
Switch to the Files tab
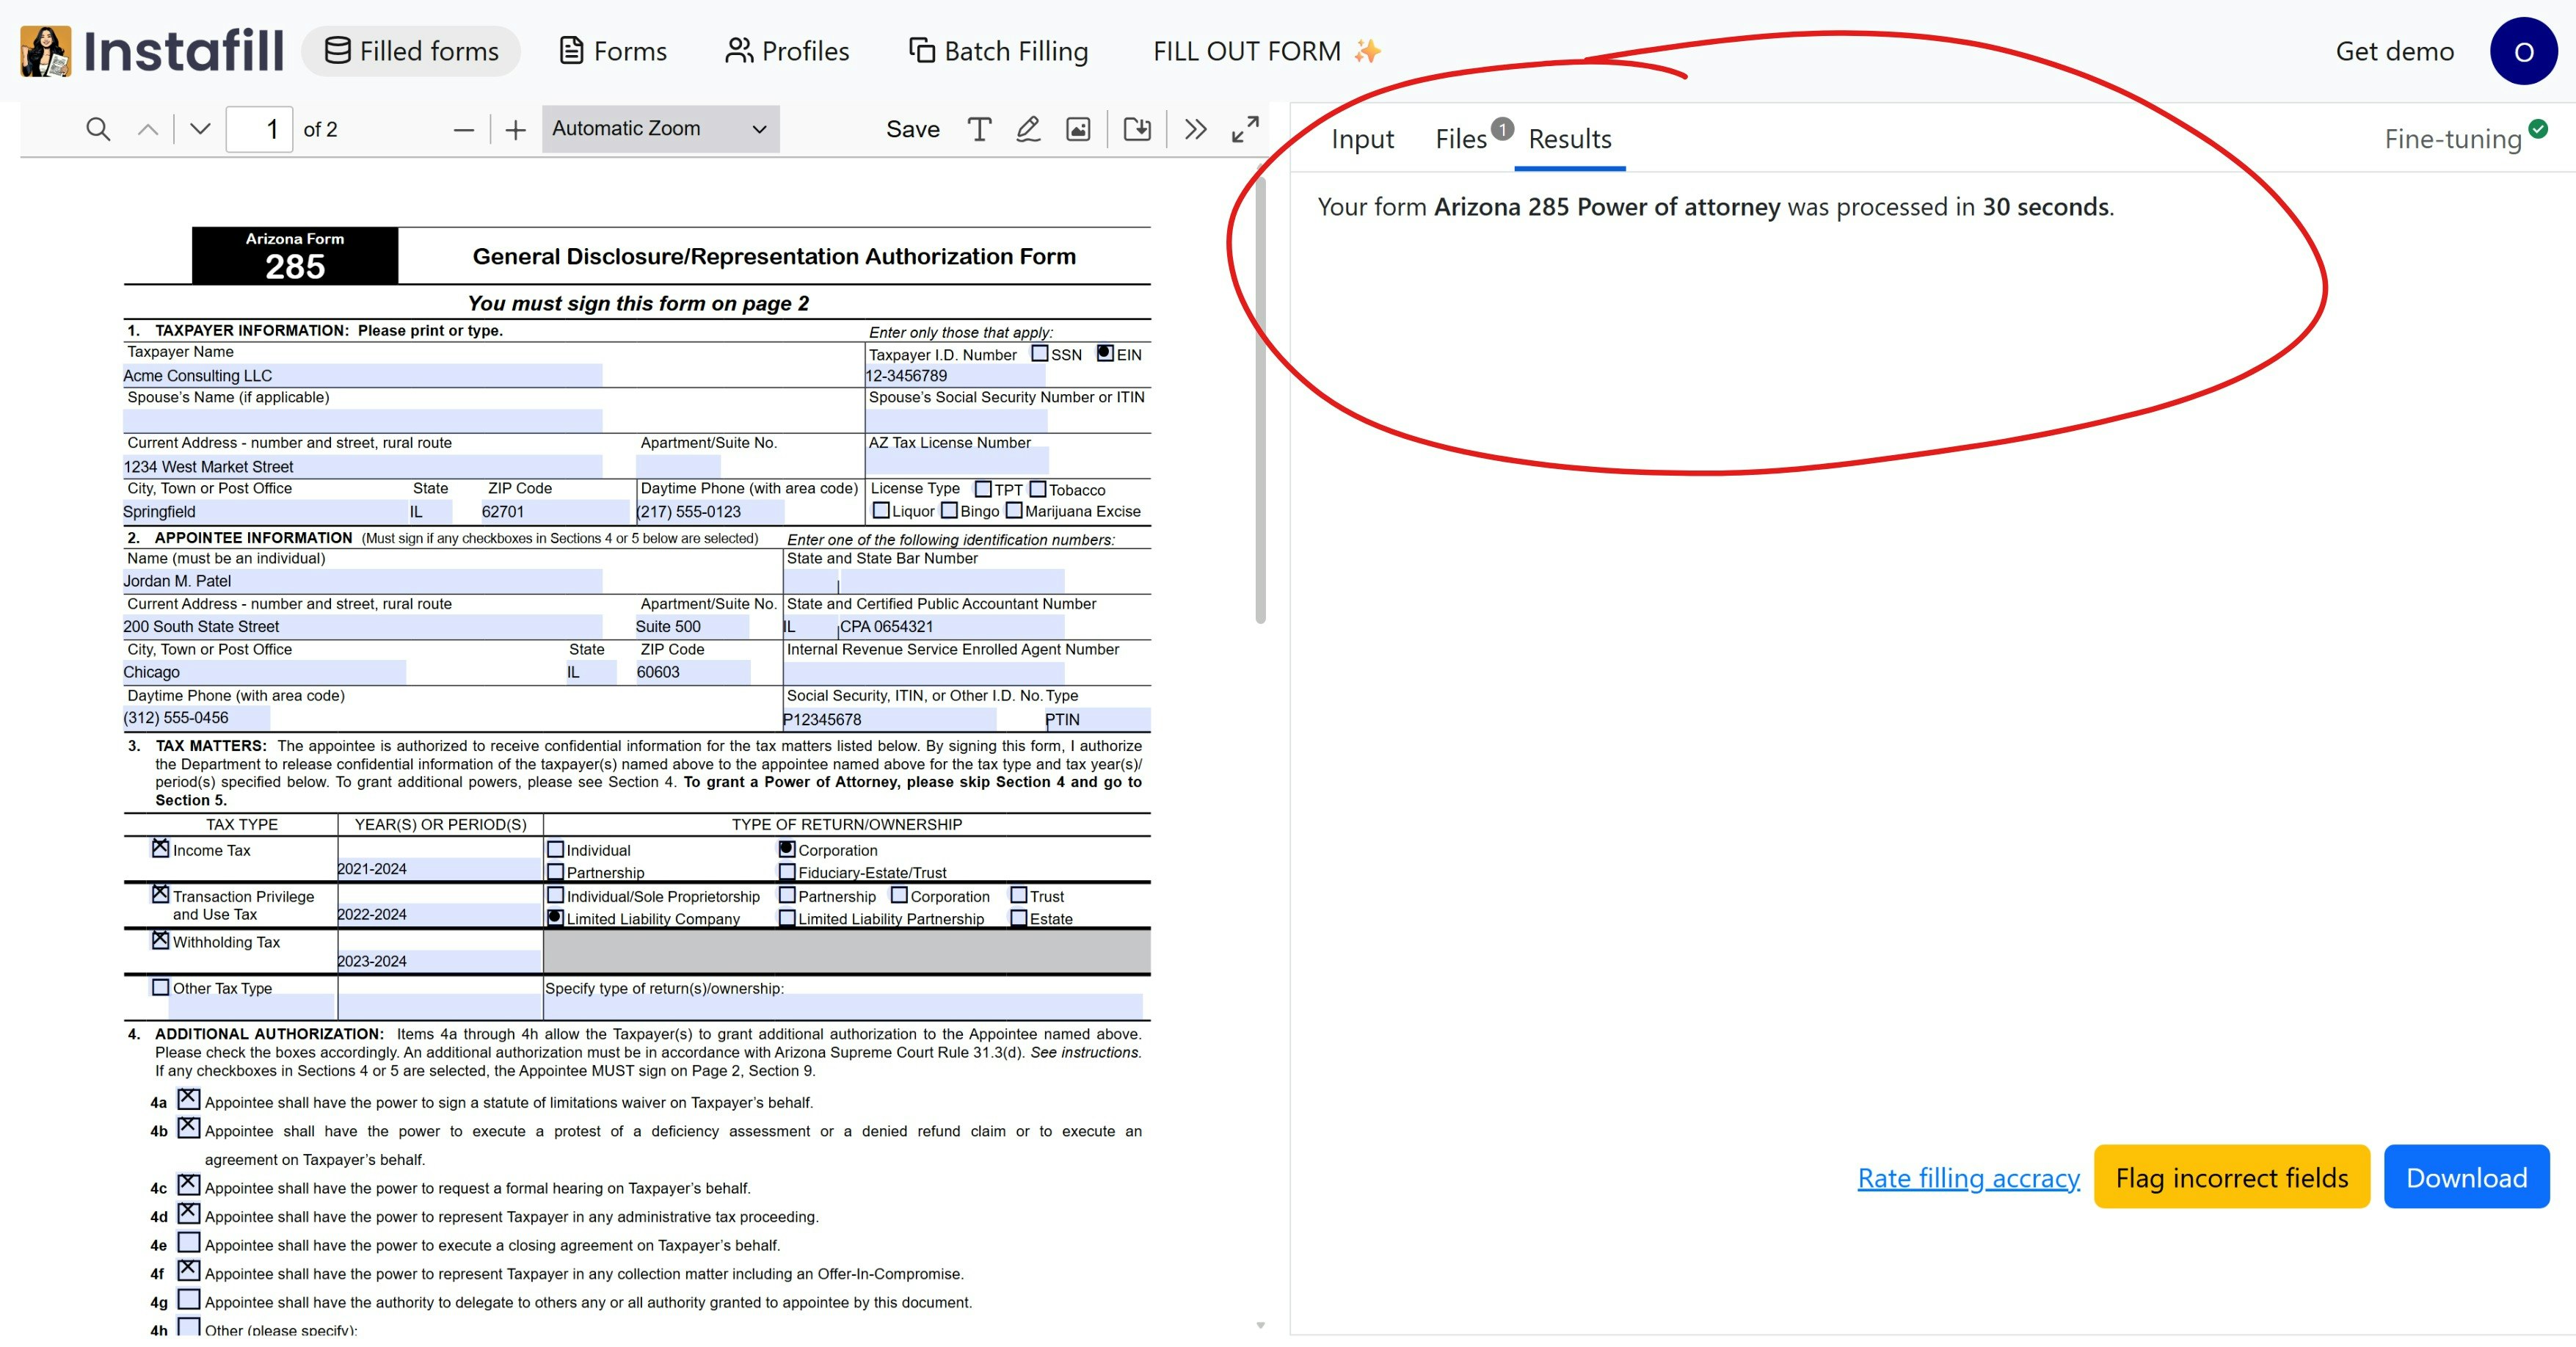click(1461, 139)
